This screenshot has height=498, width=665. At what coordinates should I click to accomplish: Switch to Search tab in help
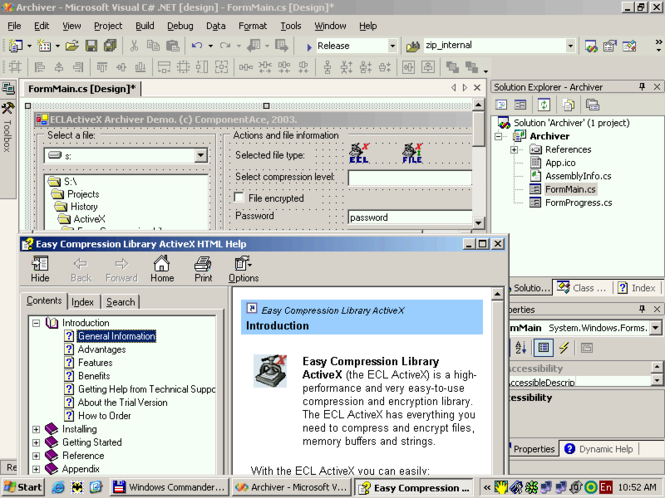click(x=120, y=302)
